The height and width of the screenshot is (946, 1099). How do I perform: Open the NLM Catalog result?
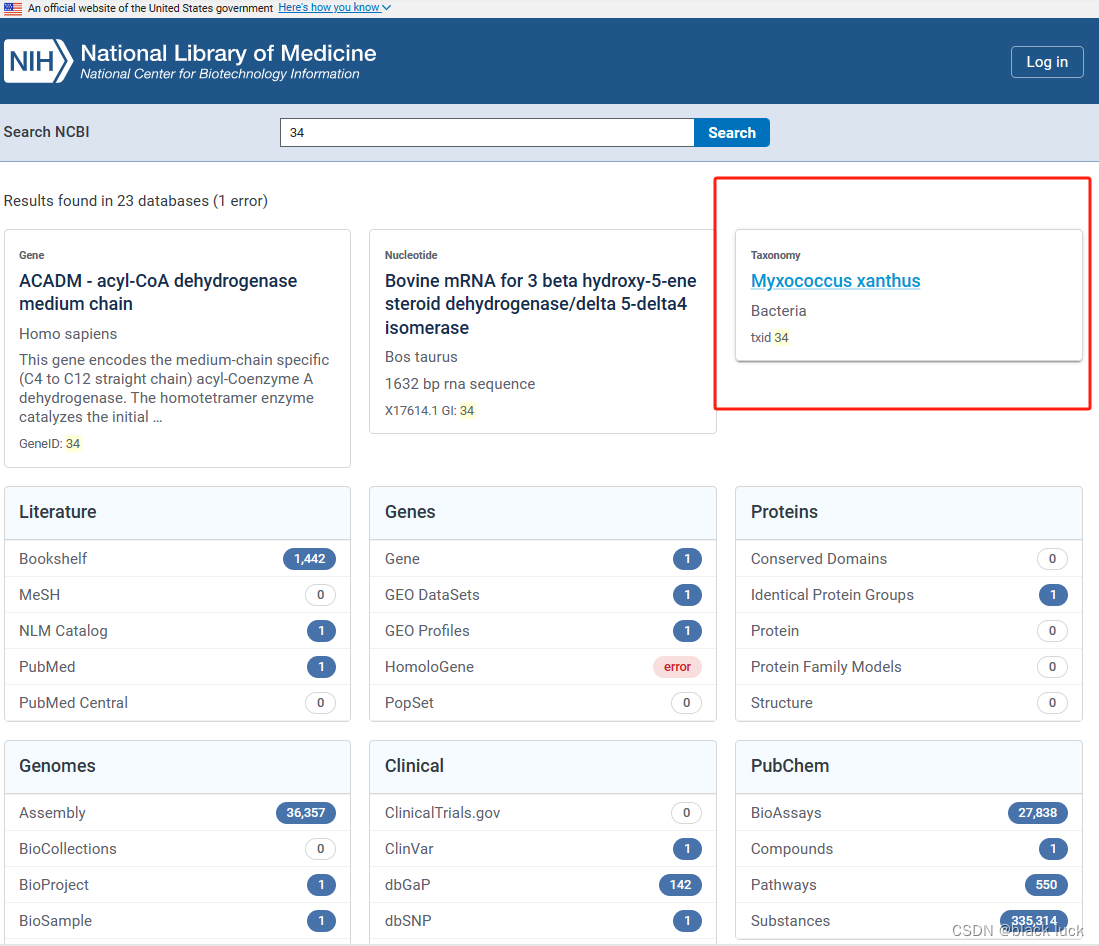177,631
